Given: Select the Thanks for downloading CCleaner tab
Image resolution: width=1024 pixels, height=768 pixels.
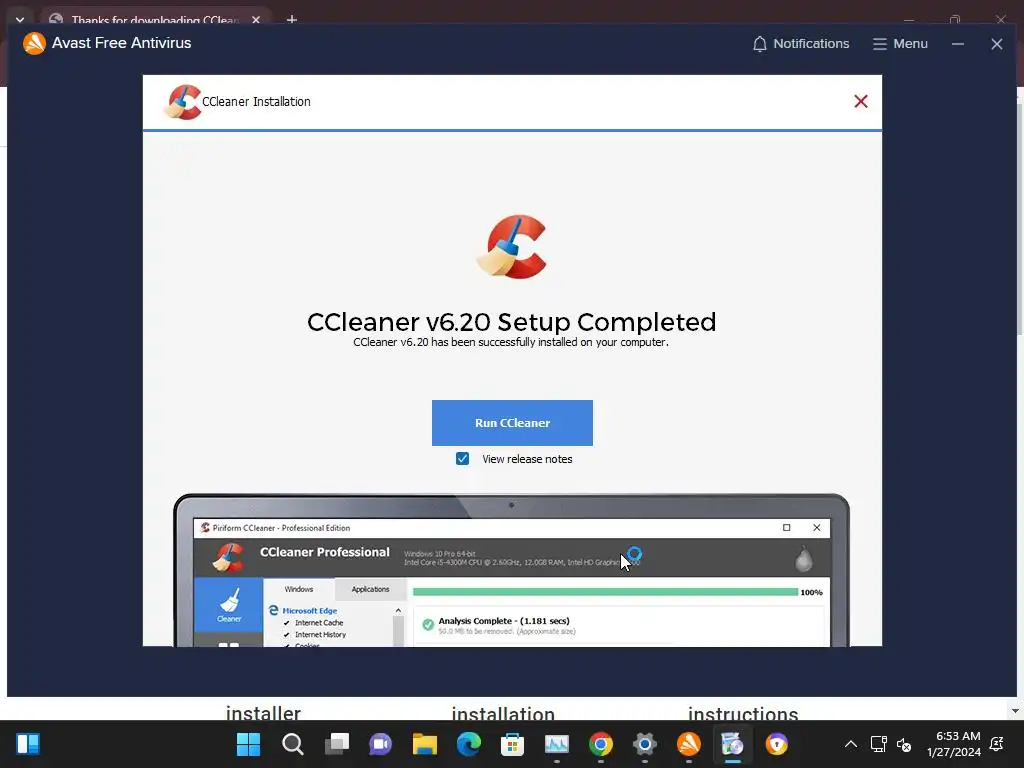Looking at the screenshot, I should coord(155,20).
